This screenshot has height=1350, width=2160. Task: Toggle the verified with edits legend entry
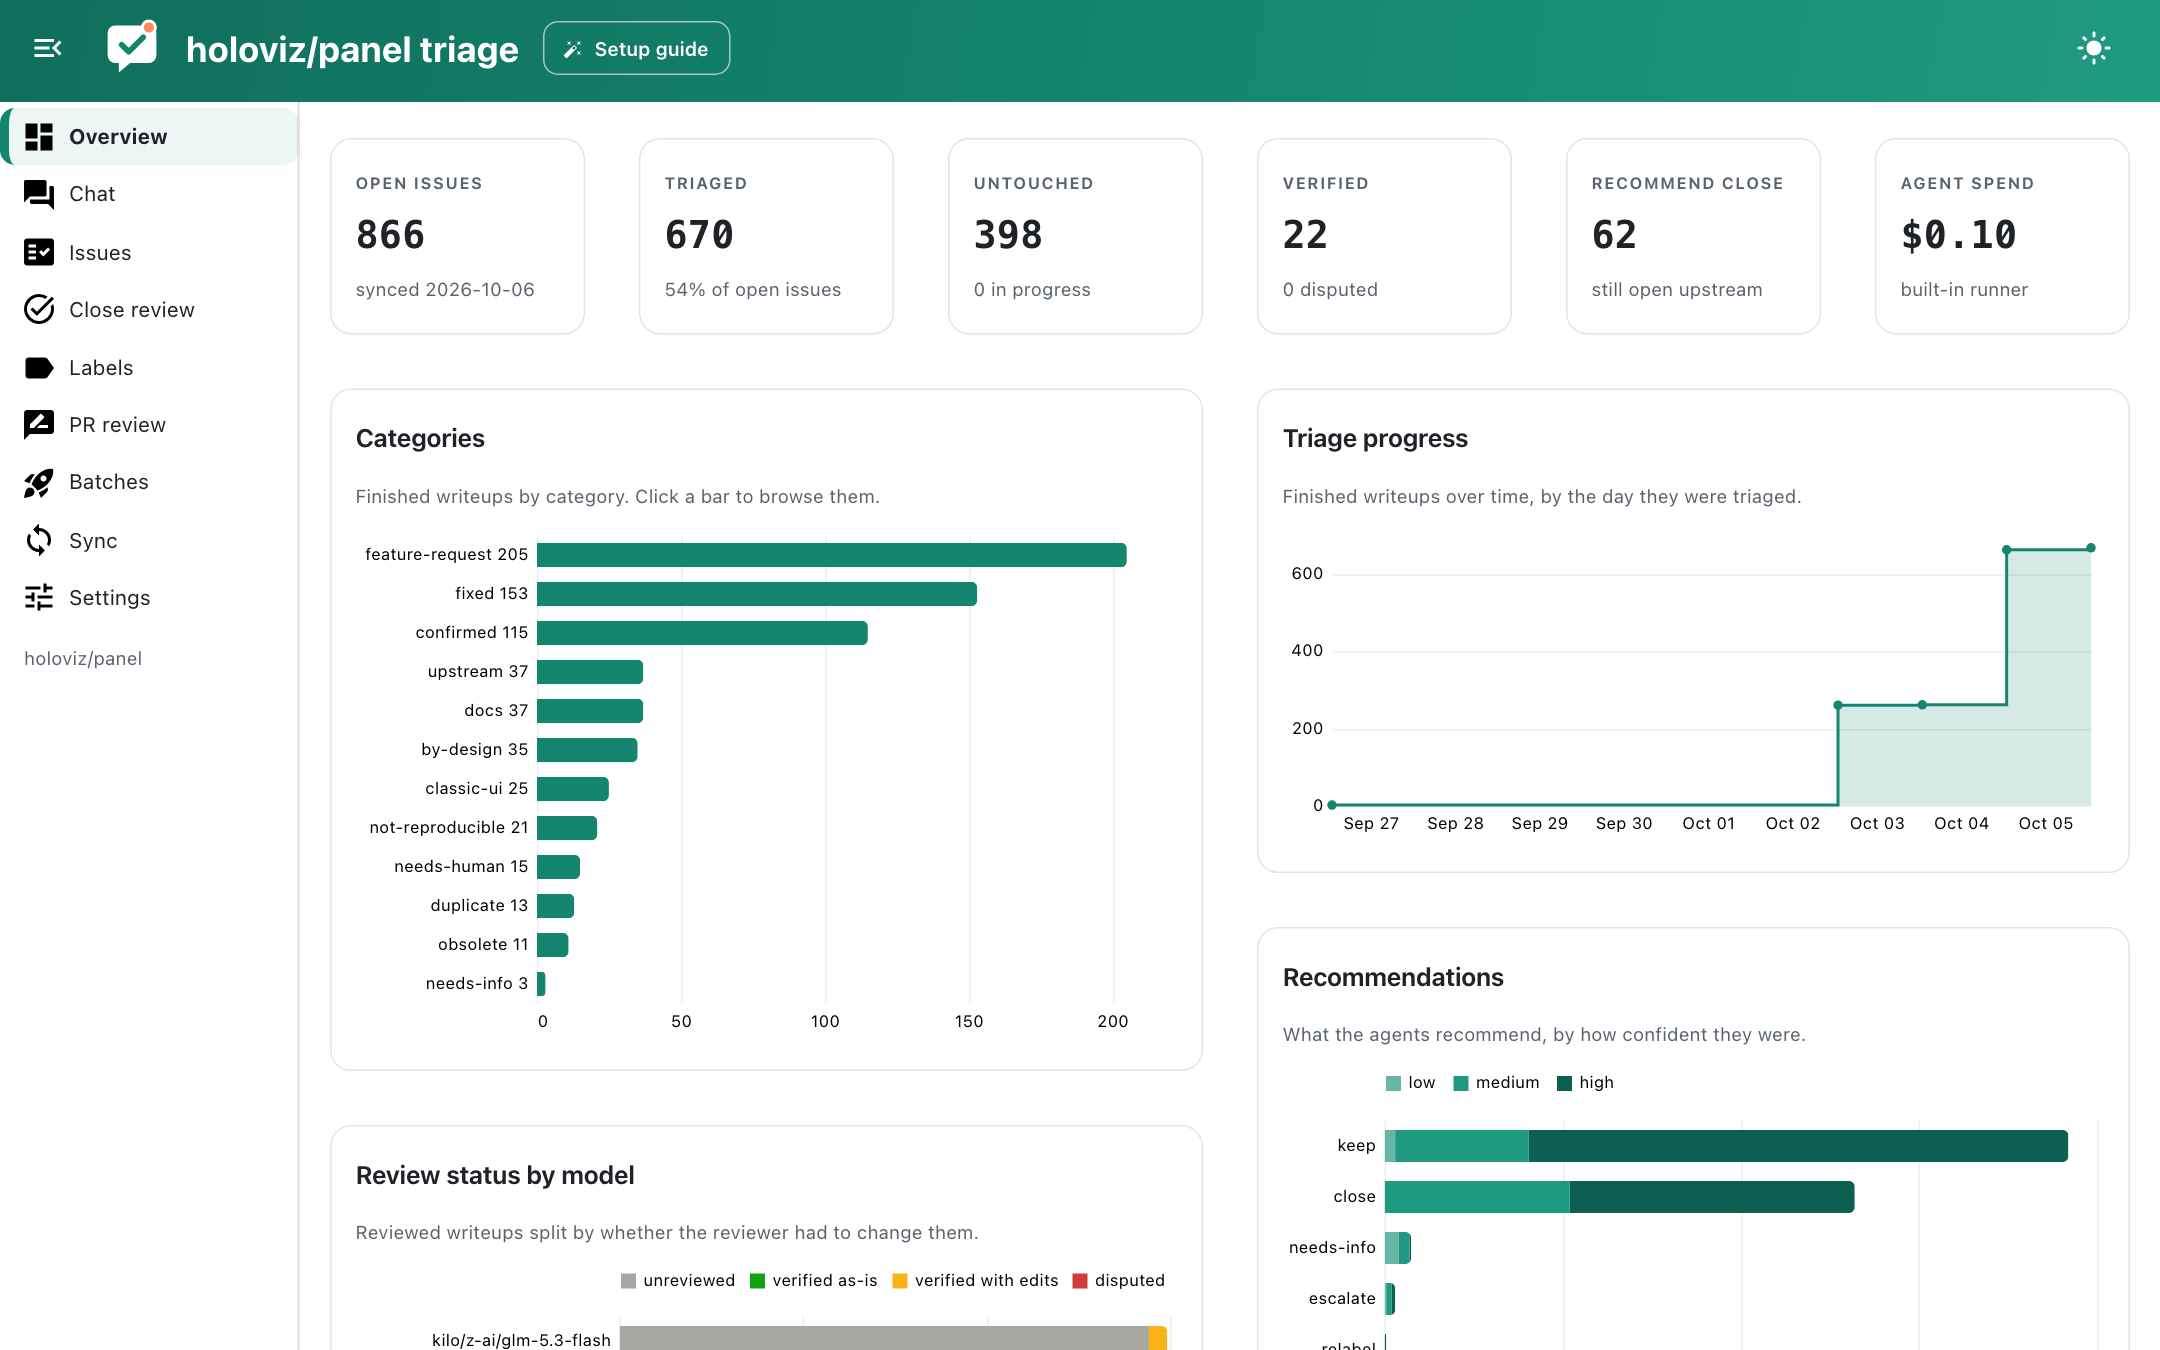(975, 1281)
